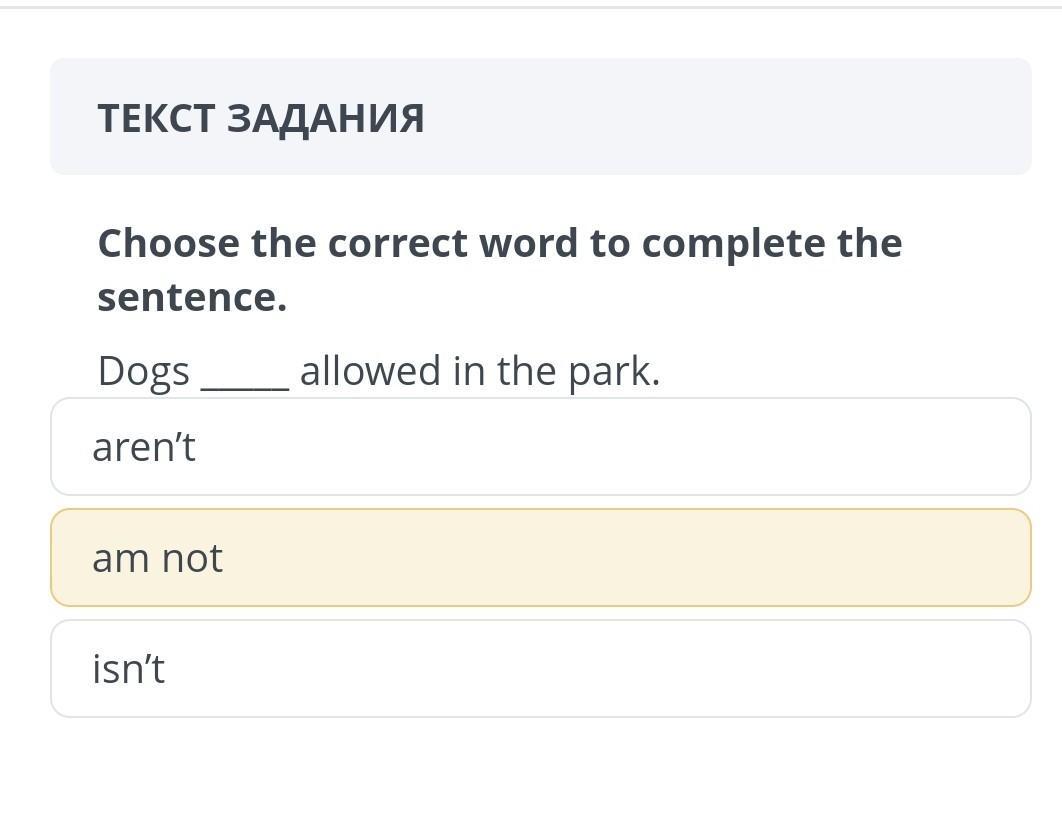The width and height of the screenshot is (1062, 817).
Task: Click bold "the" right before "correct"
Action: [x=285, y=244]
